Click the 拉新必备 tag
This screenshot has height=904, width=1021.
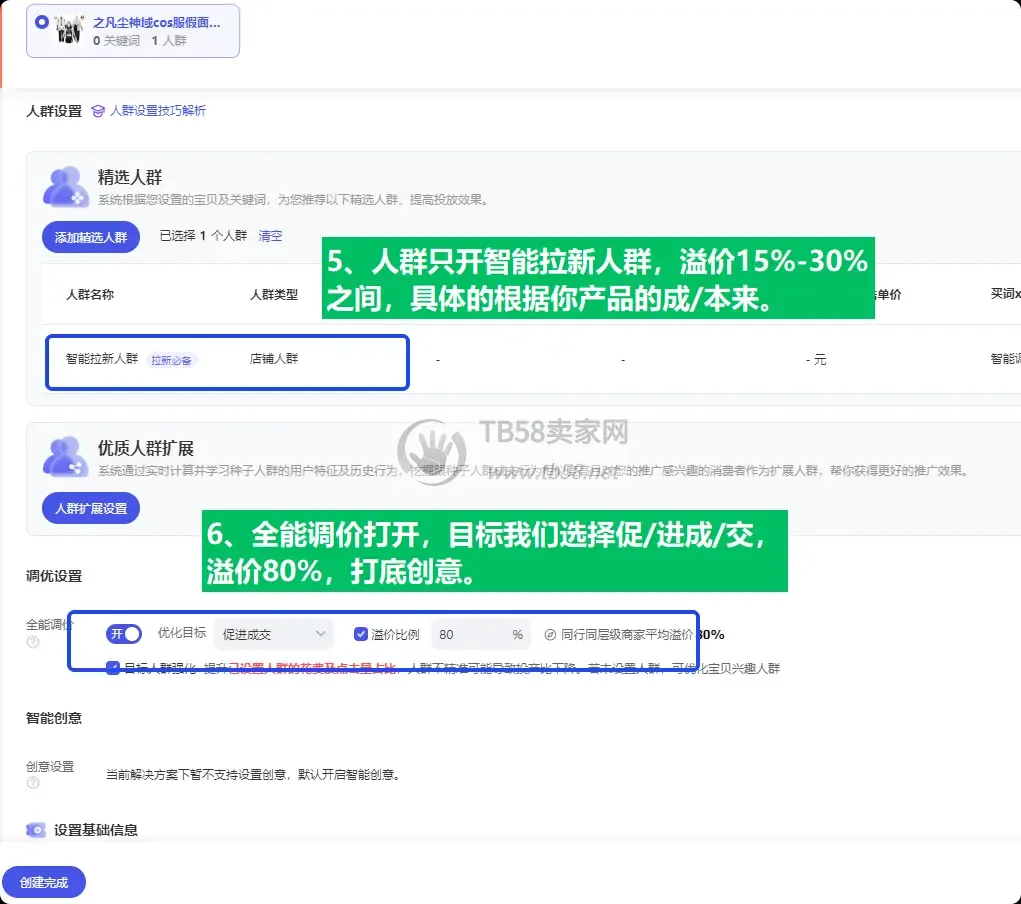171,360
